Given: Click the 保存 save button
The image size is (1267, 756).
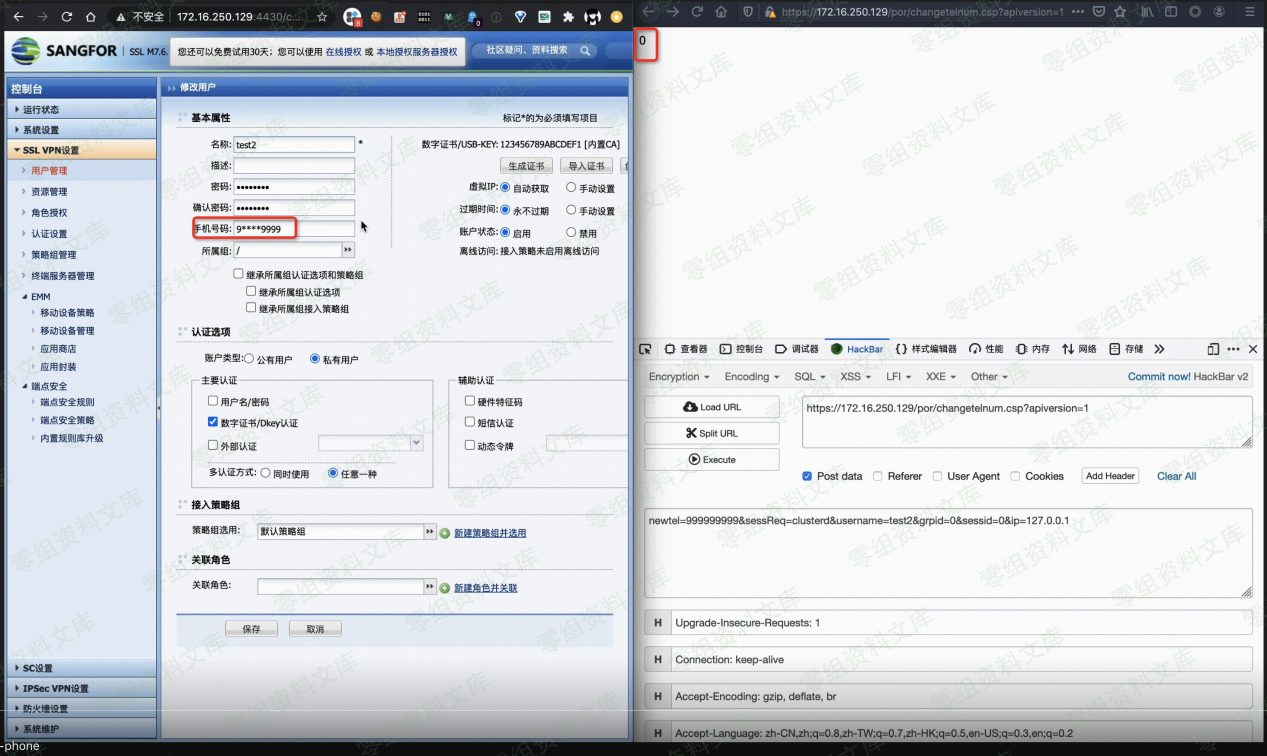Looking at the screenshot, I should [x=251, y=629].
